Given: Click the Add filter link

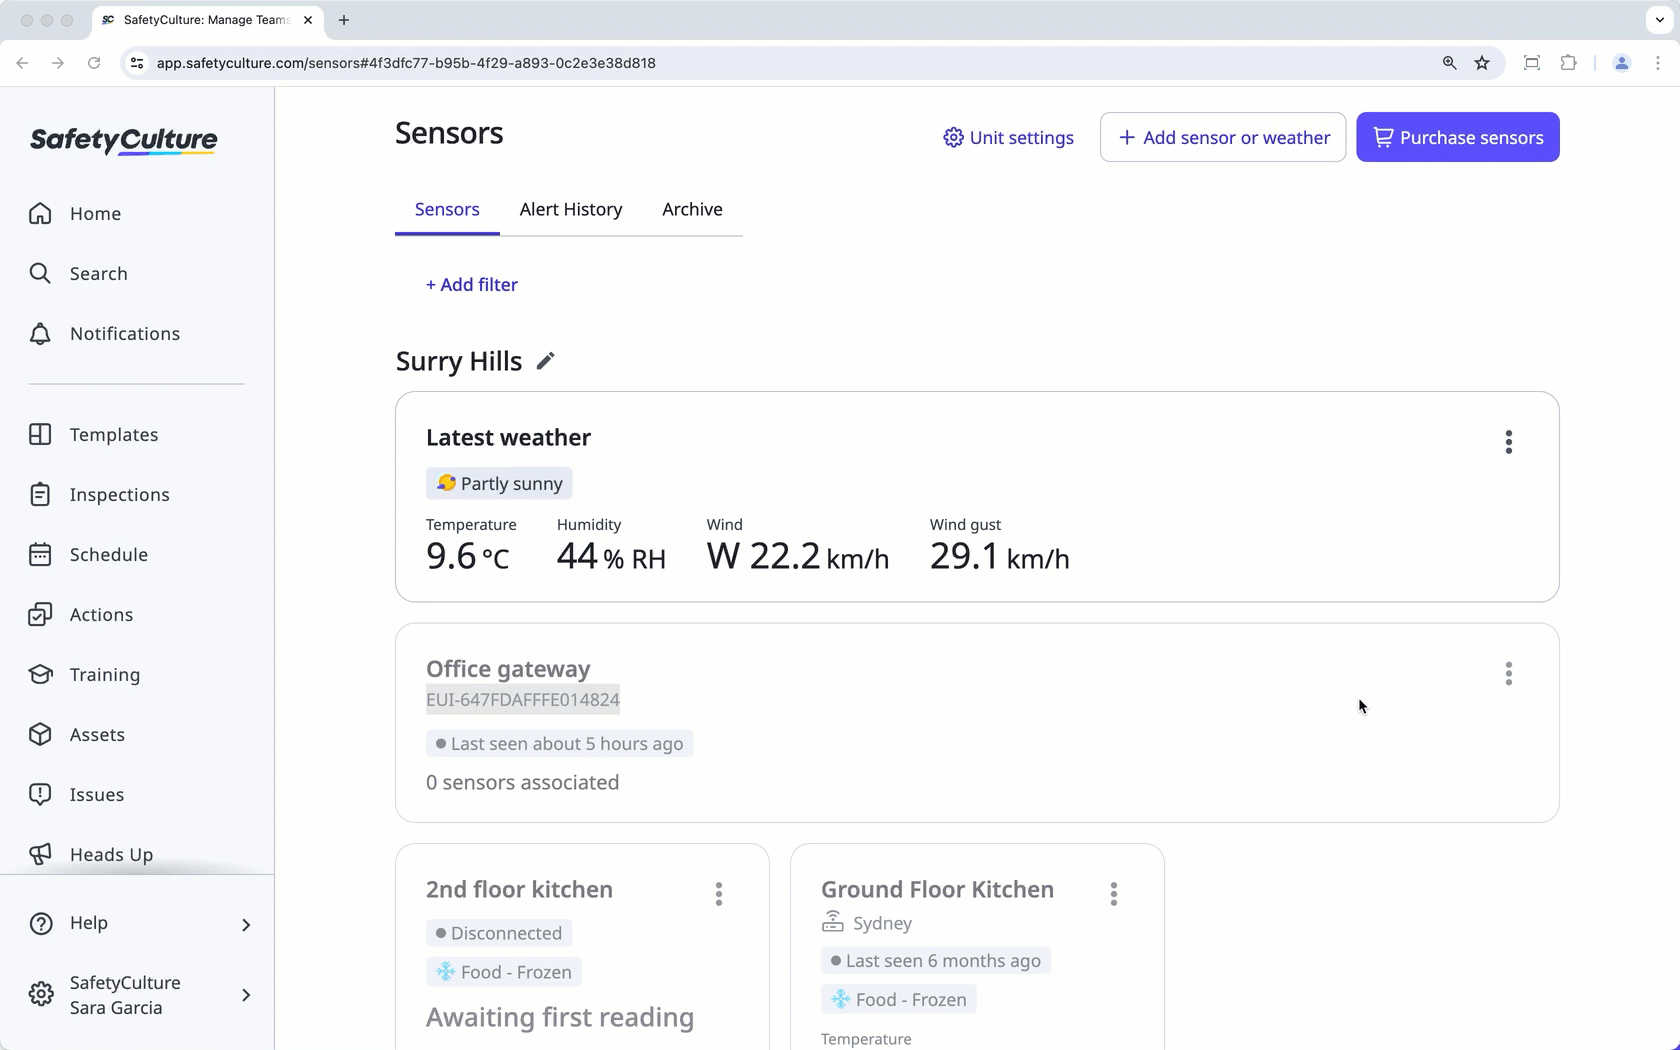Looking at the screenshot, I should (x=472, y=285).
